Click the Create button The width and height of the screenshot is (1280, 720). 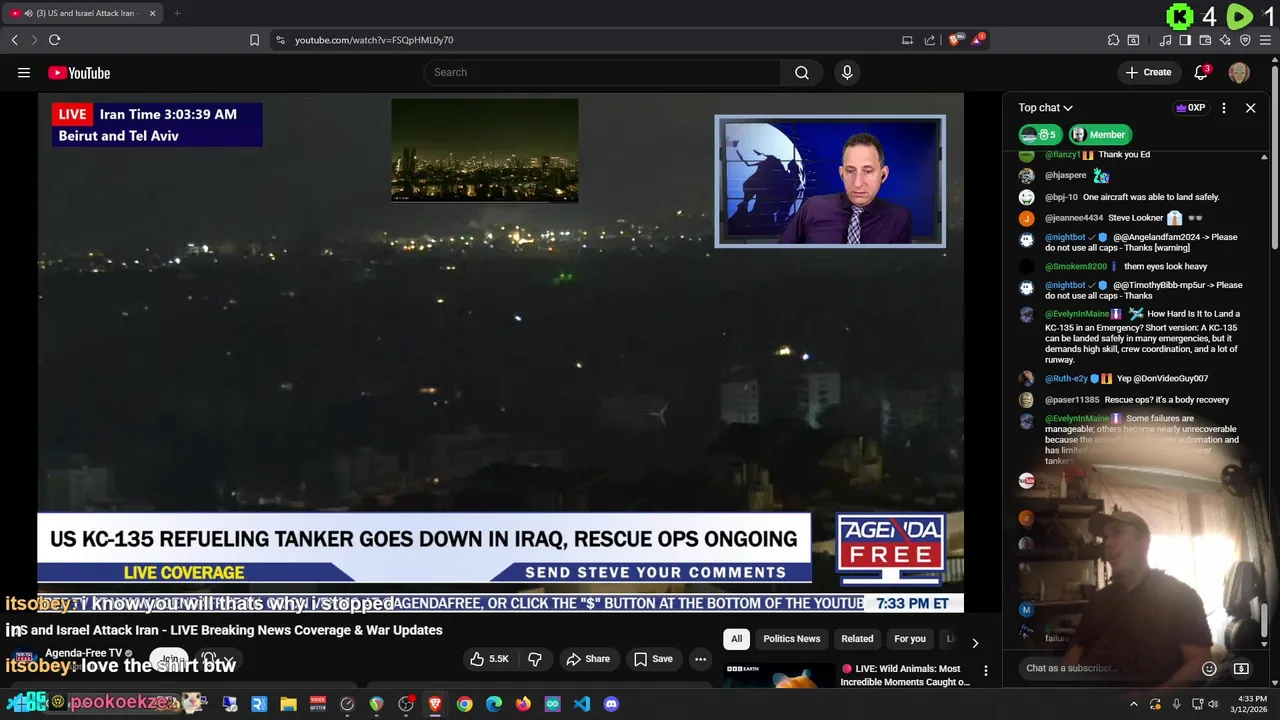pyautogui.click(x=1148, y=72)
